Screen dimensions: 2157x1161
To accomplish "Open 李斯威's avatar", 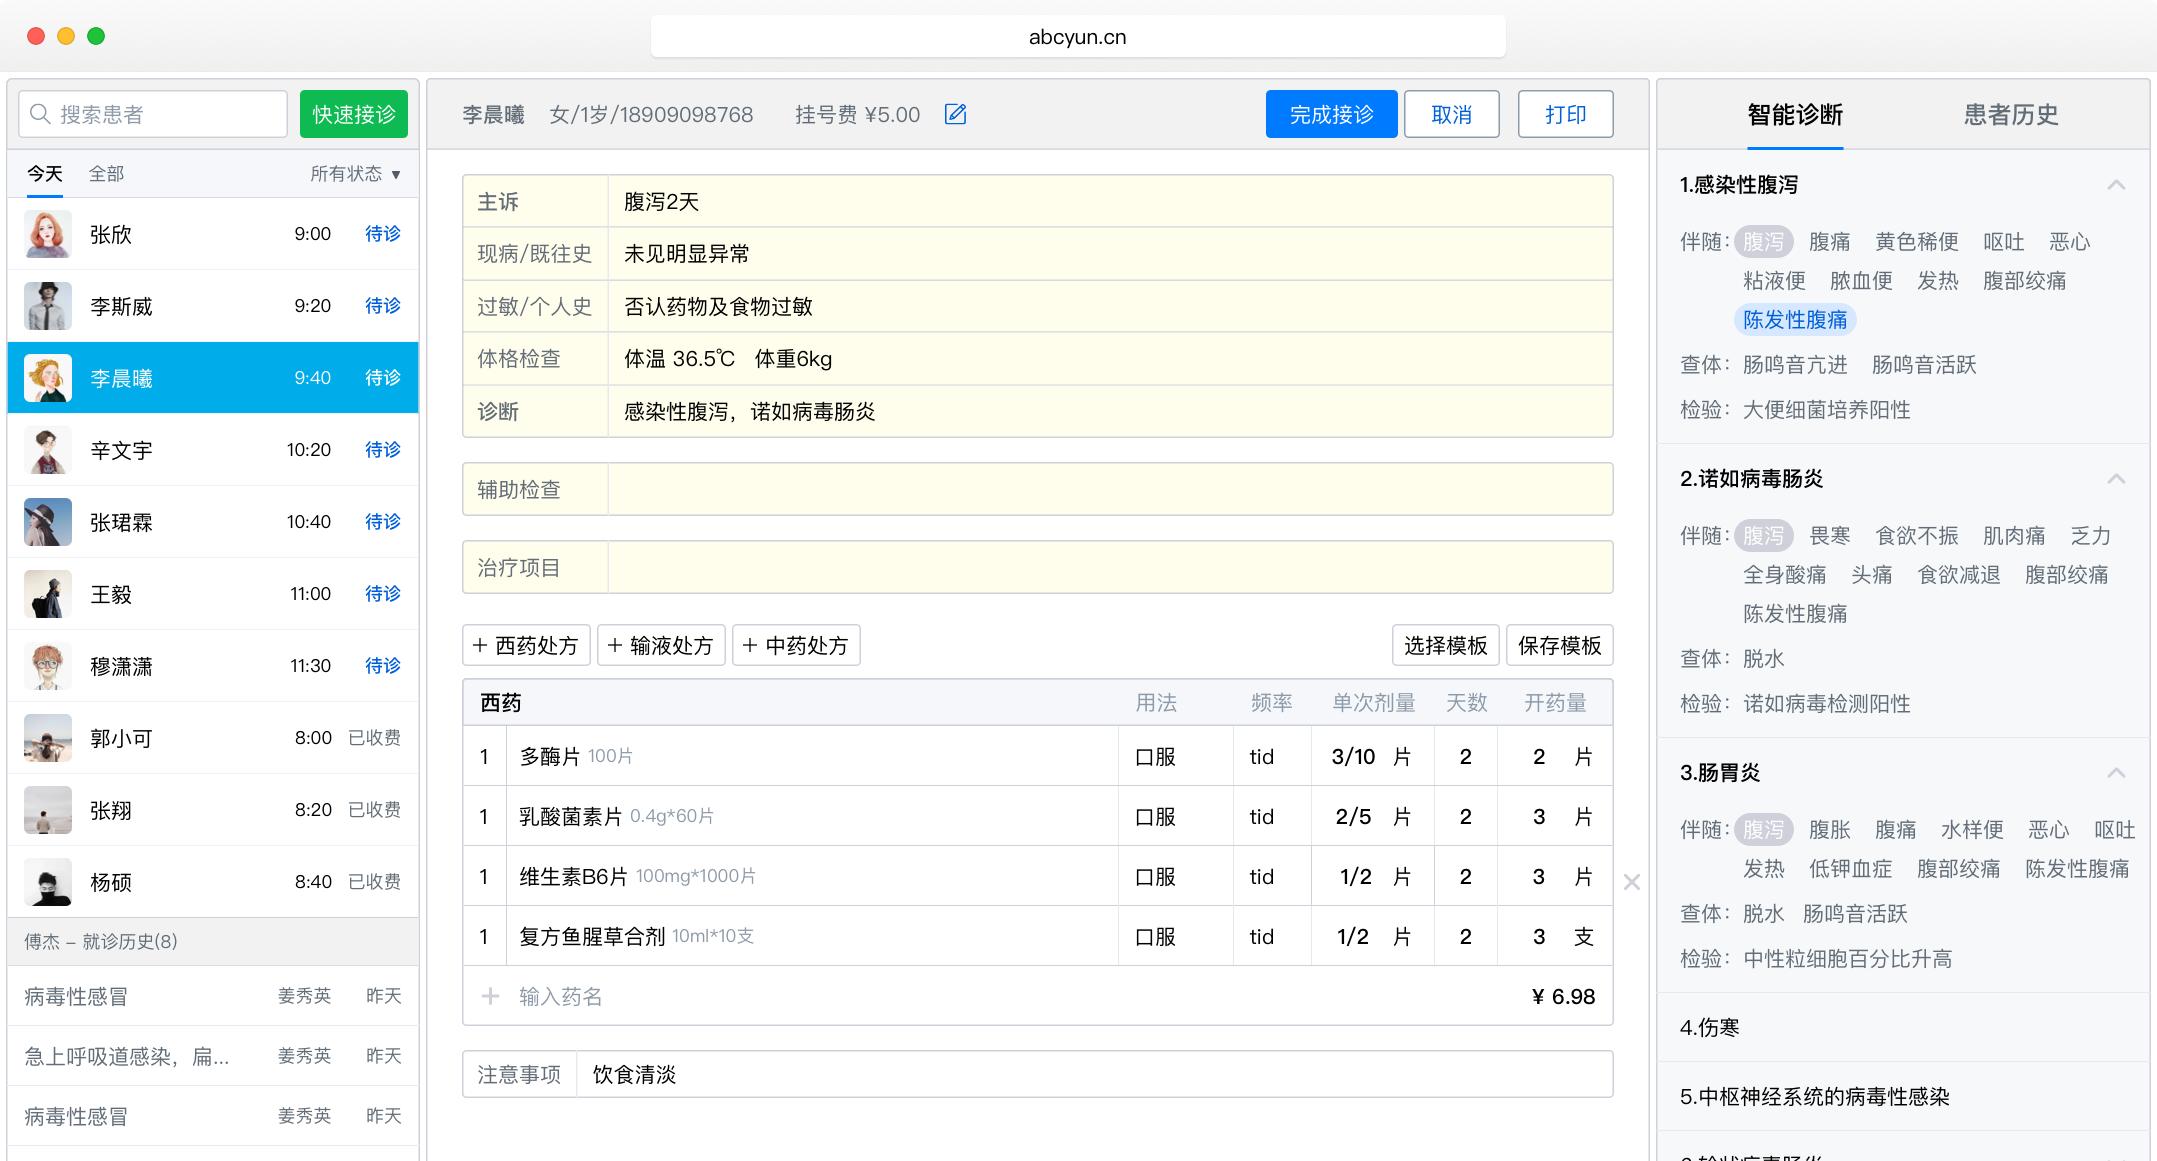I will point(48,306).
